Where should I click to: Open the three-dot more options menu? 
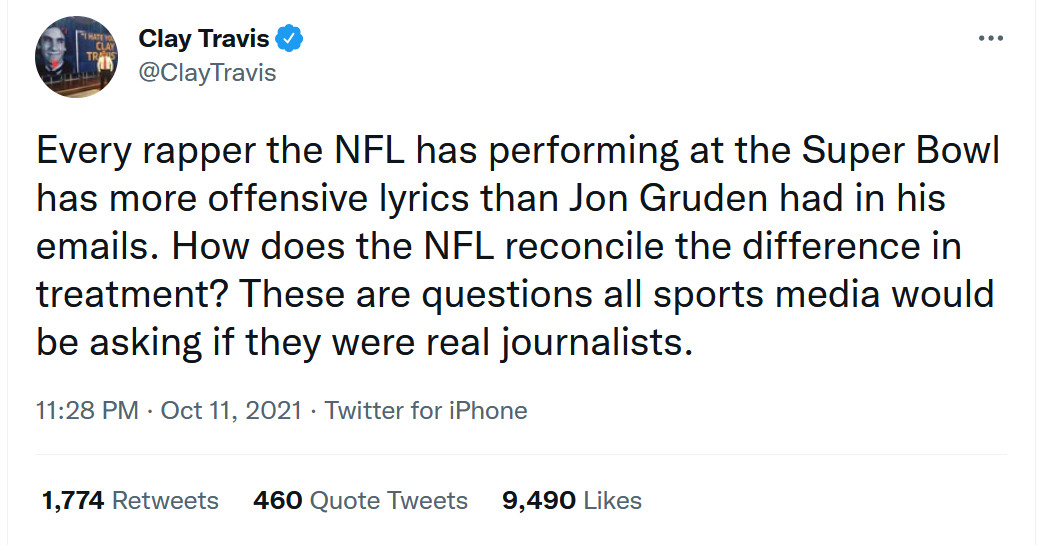(x=990, y=39)
